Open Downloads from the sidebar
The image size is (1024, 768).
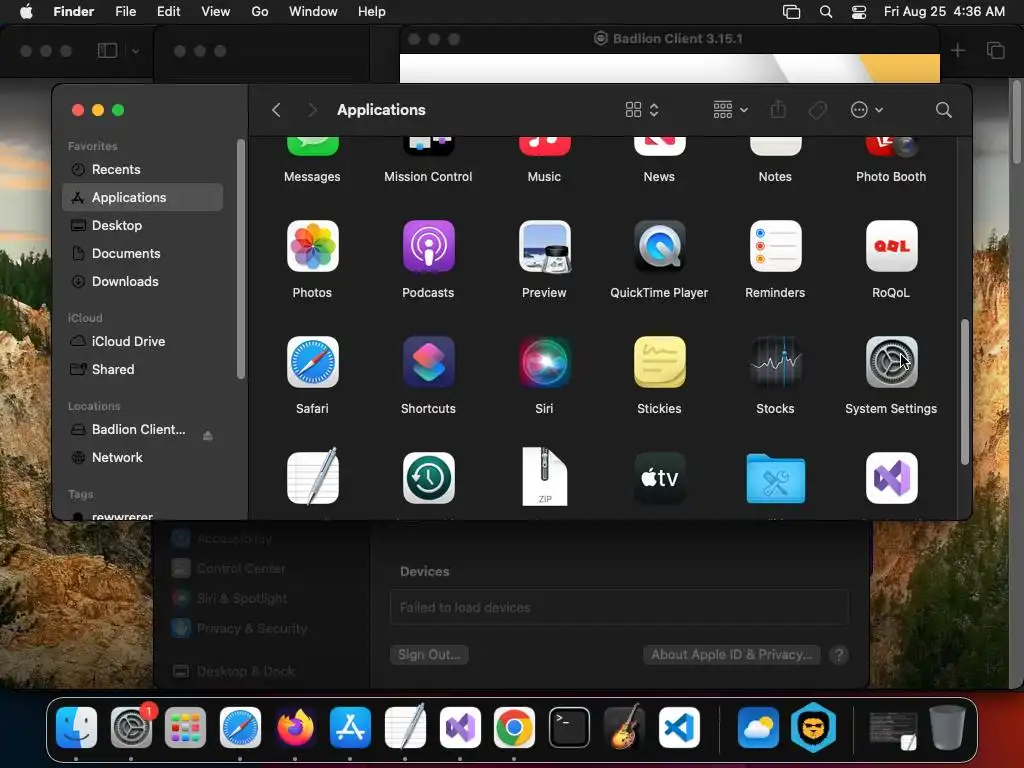142,281
